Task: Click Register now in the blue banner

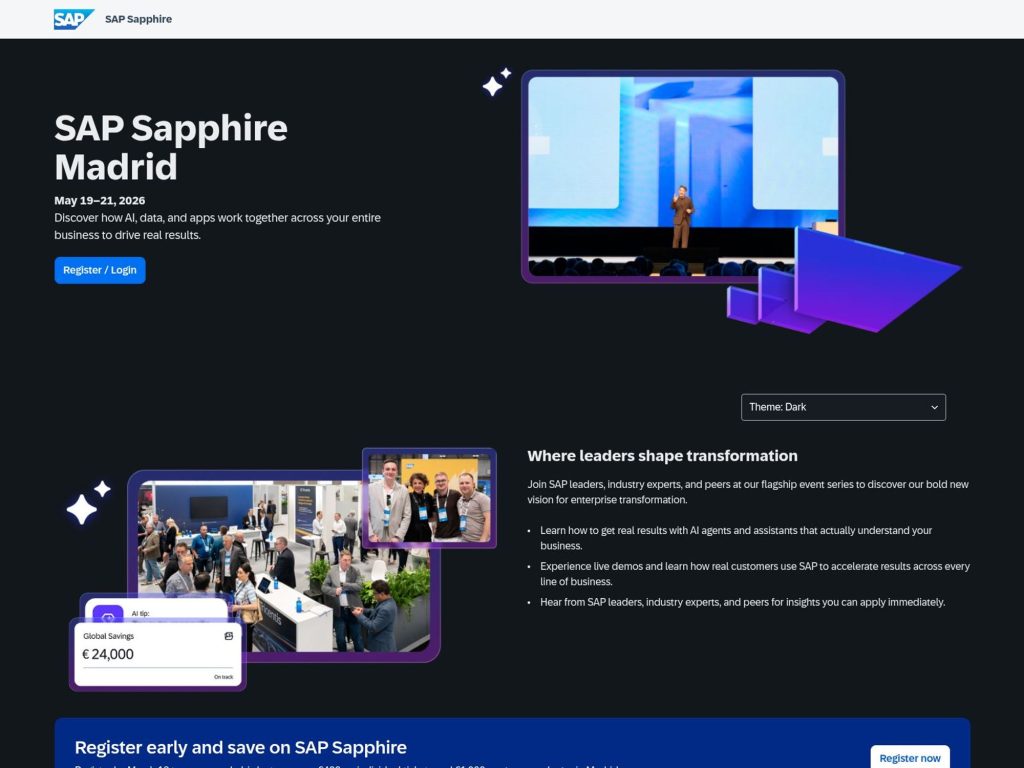Action: pos(909,757)
